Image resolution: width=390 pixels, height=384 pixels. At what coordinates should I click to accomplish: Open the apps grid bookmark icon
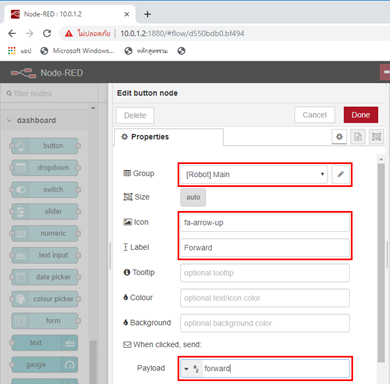pos(12,51)
